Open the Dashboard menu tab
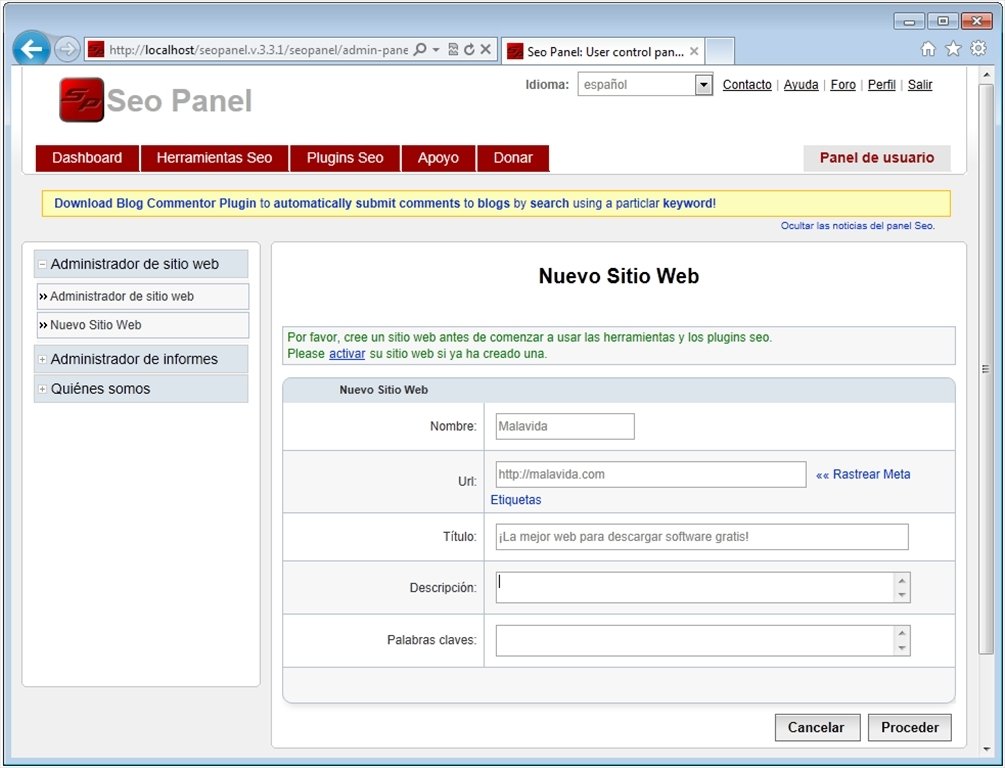1005x768 pixels. point(87,158)
